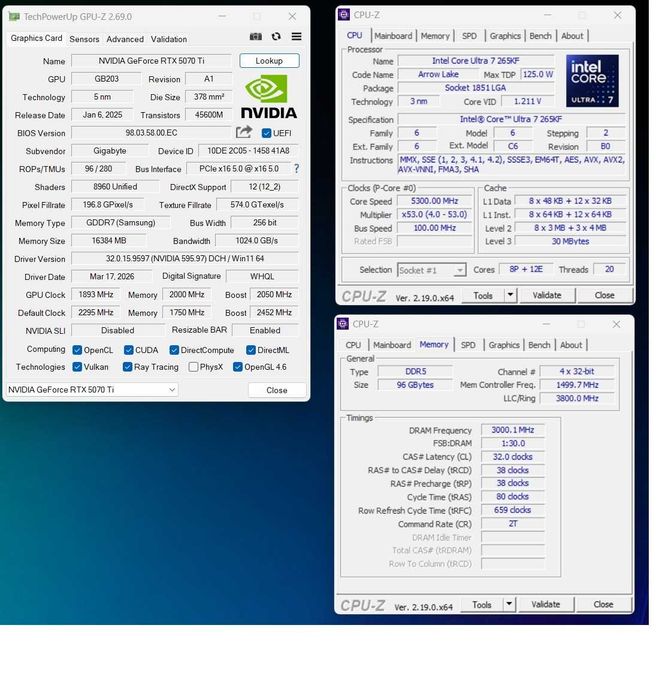The image size is (659, 700).
Task: Open Bench tab in top CPU-Z window
Action: click(540, 36)
